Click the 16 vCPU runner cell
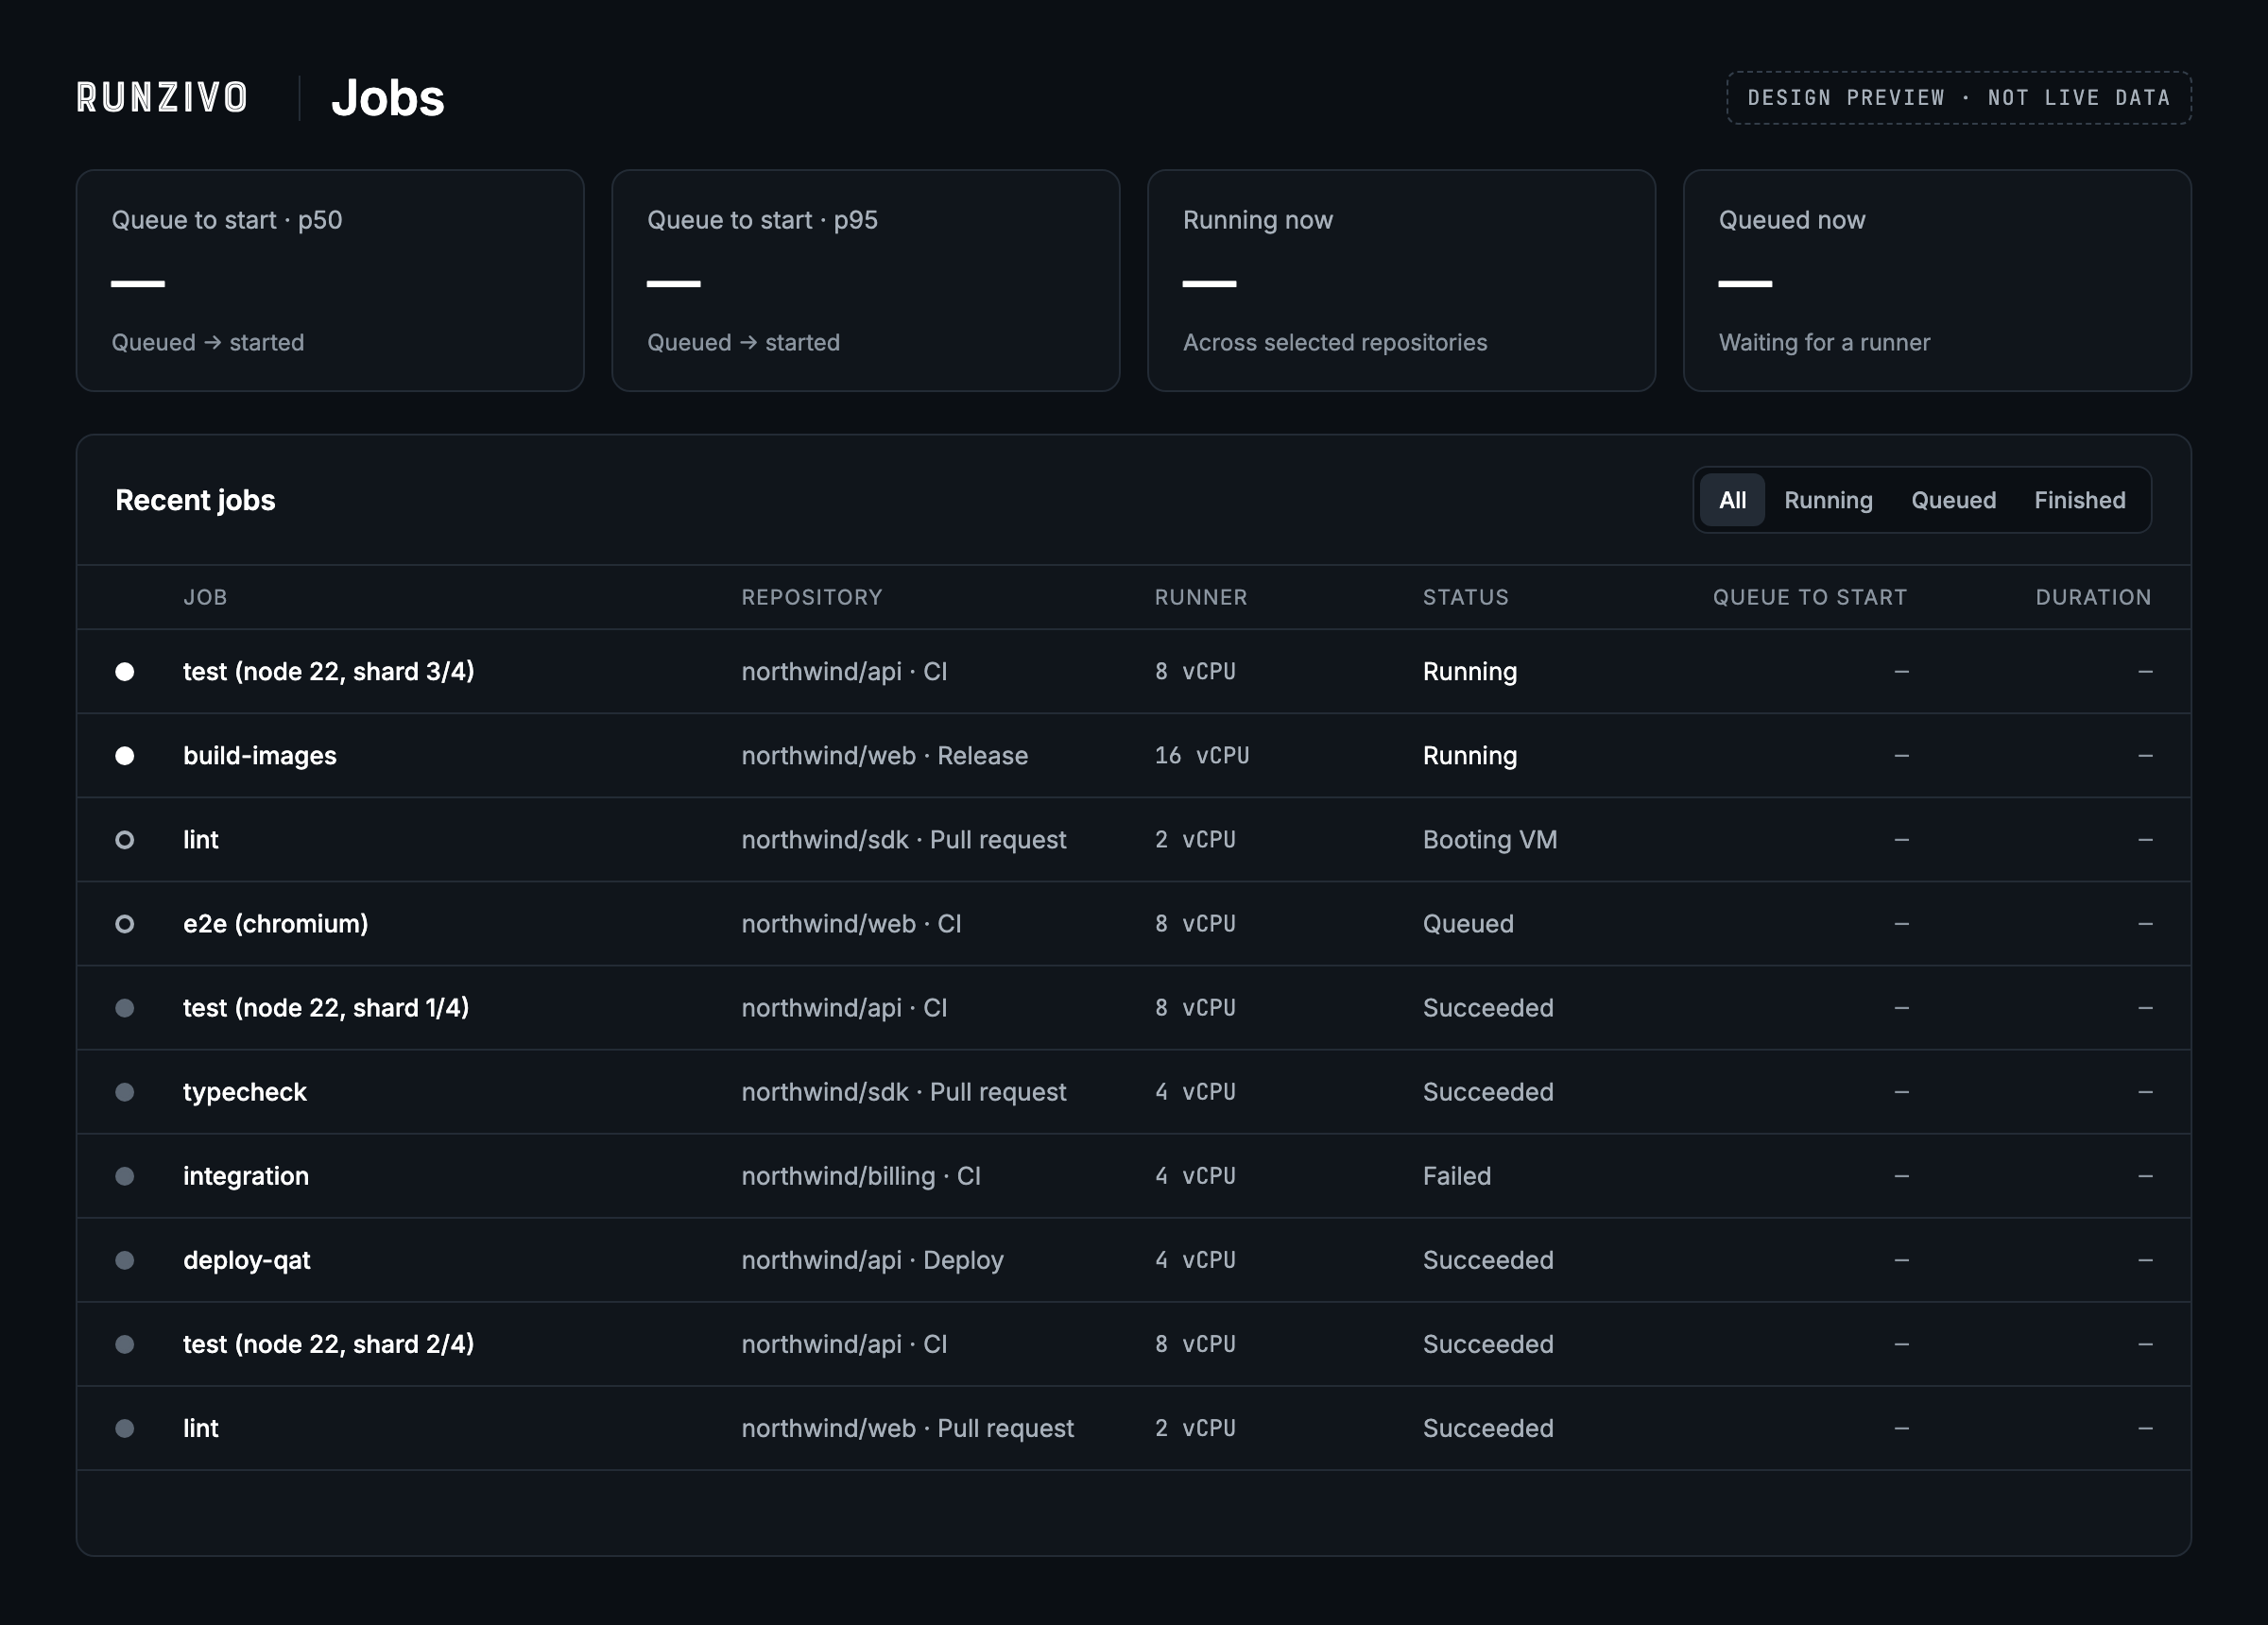 click(x=1202, y=755)
